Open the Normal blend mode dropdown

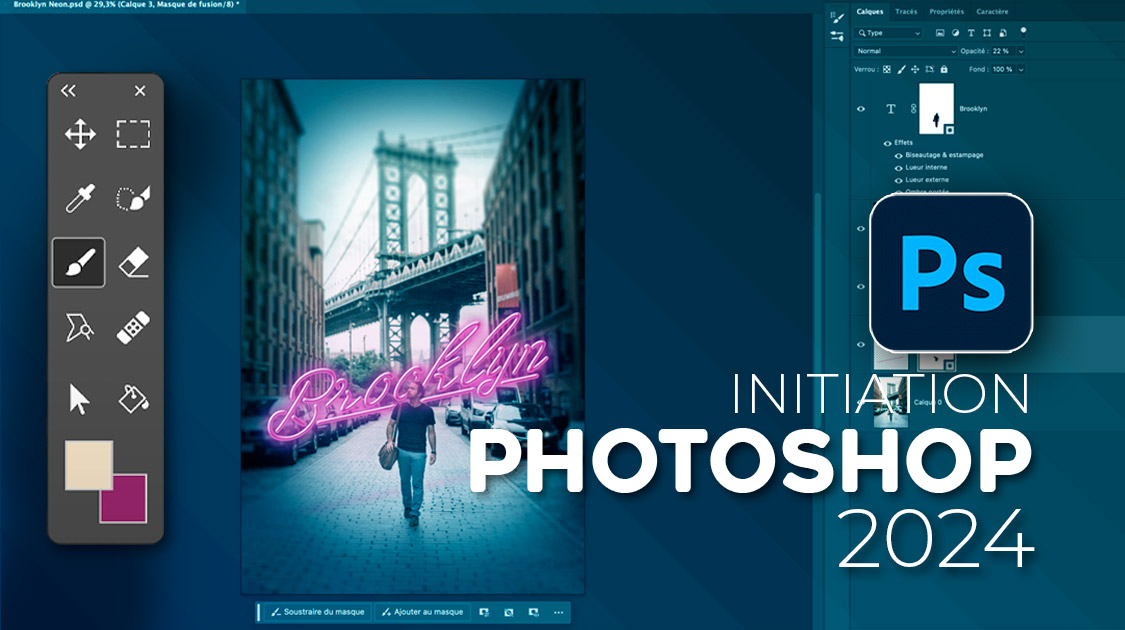coord(905,51)
